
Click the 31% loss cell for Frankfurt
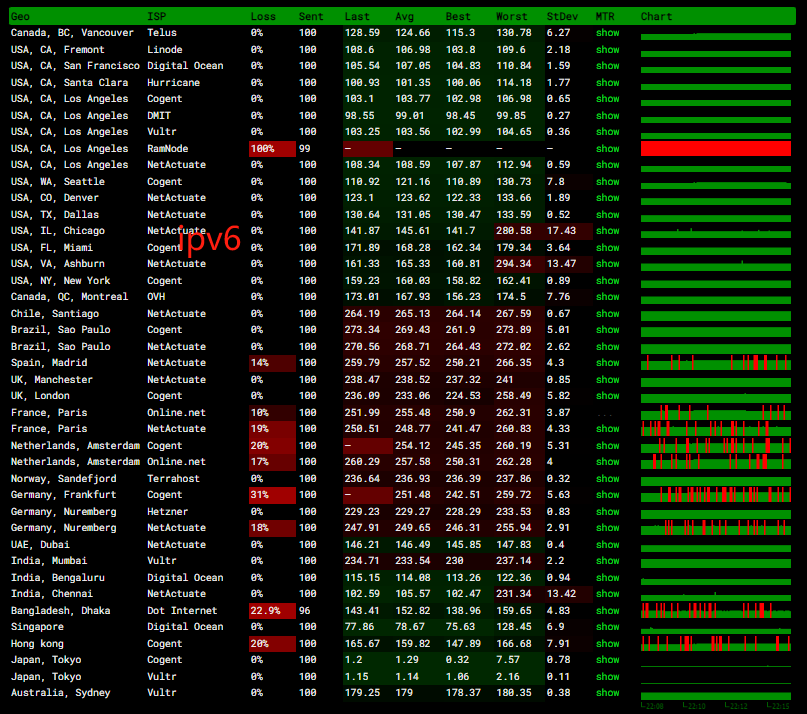point(272,495)
